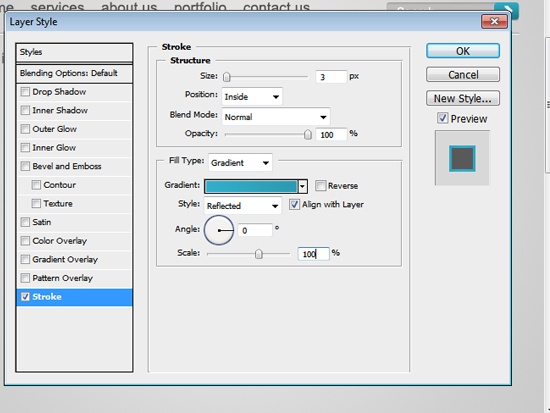Click the teal gradient swatch

point(251,187)
